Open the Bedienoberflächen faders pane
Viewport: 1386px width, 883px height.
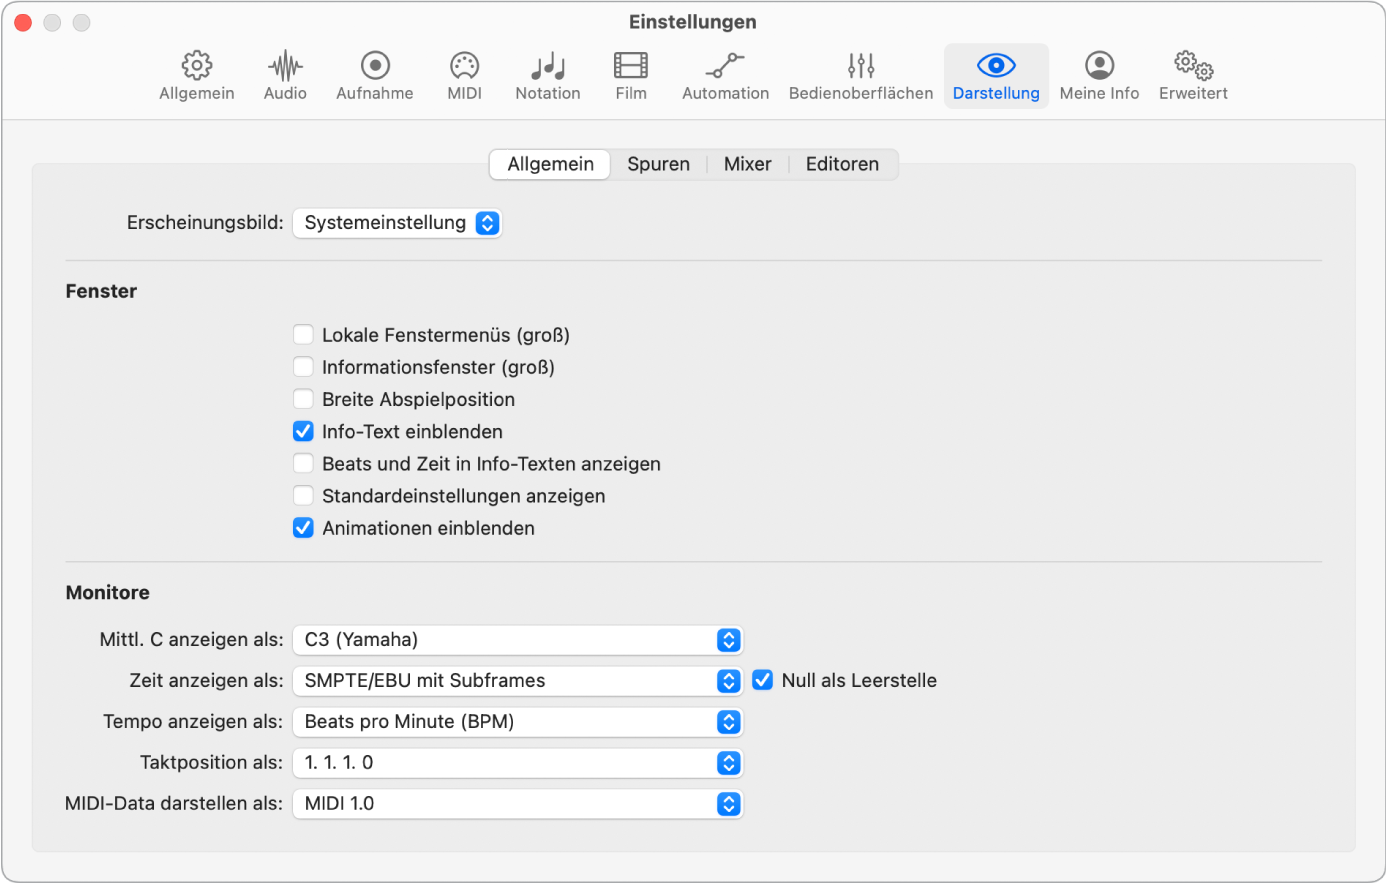click(x=861, y=76)
